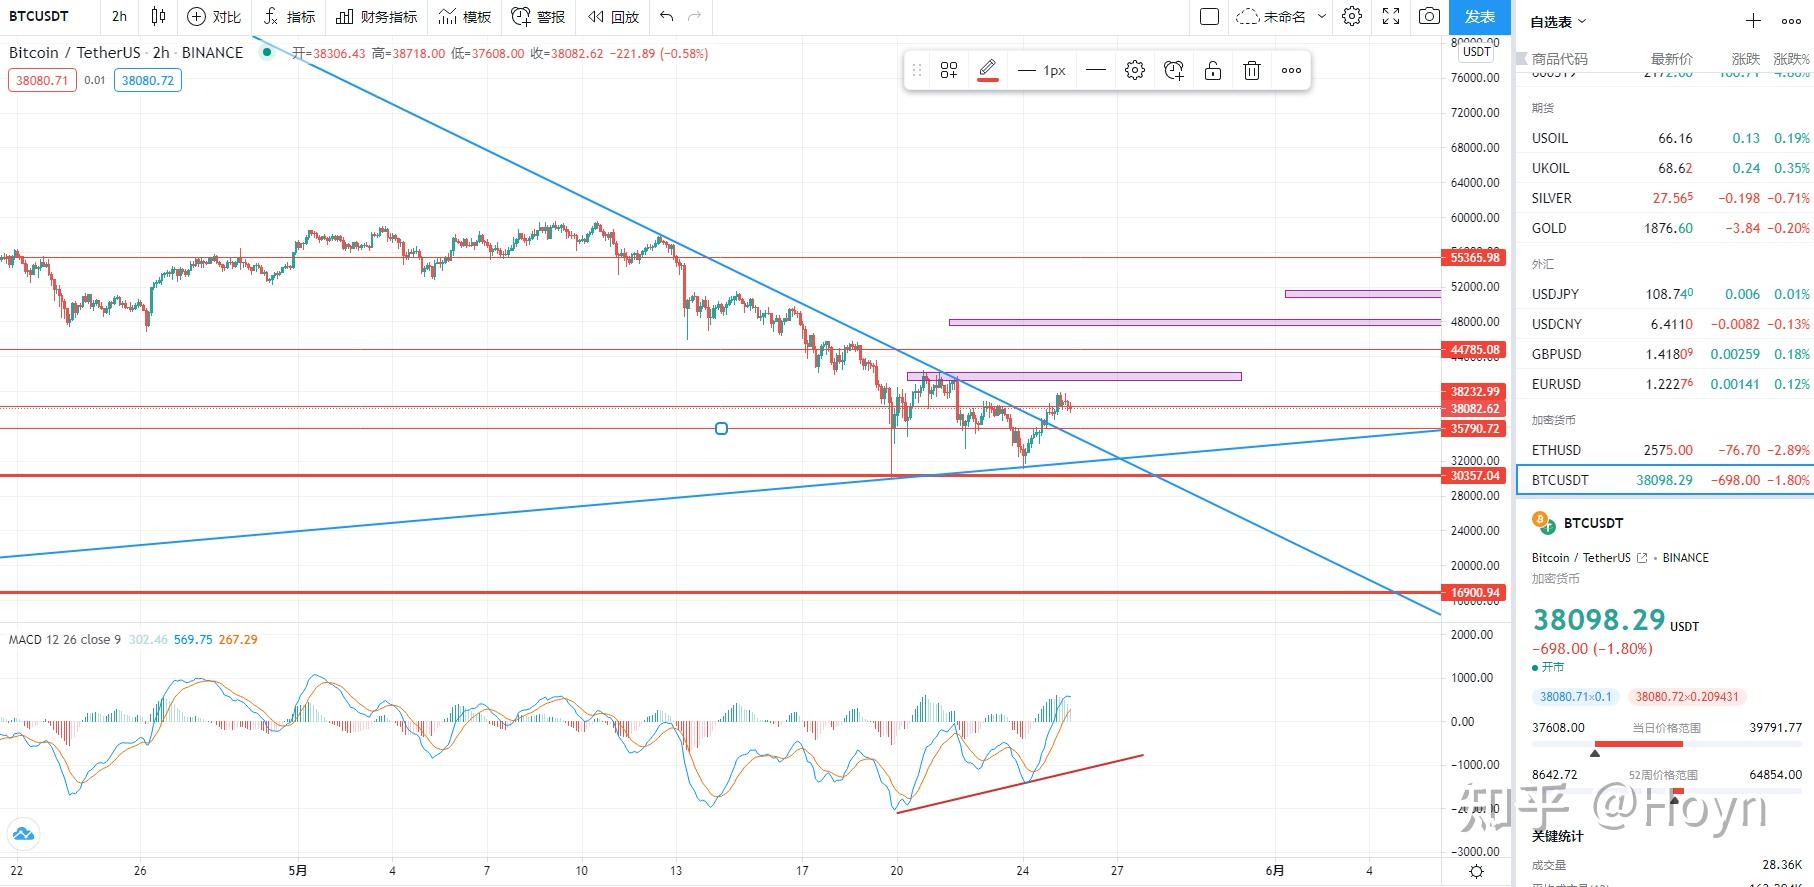1814x887 pixels.
Task: Change the 2h time interval
Action: [x=119, y=16]
